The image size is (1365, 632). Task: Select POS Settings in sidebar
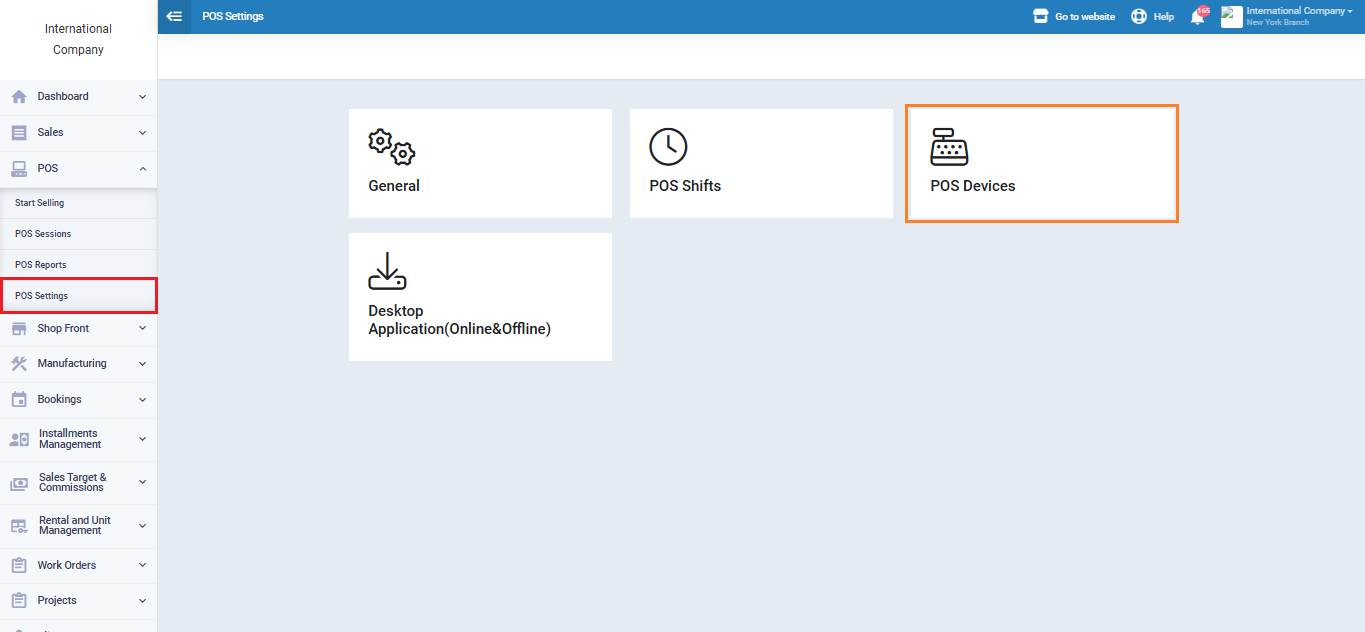click(42, 296)
